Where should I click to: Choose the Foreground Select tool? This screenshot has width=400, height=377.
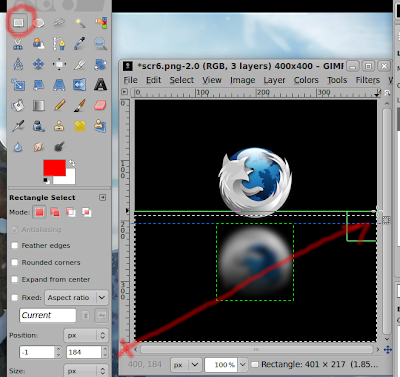[39, 44]
